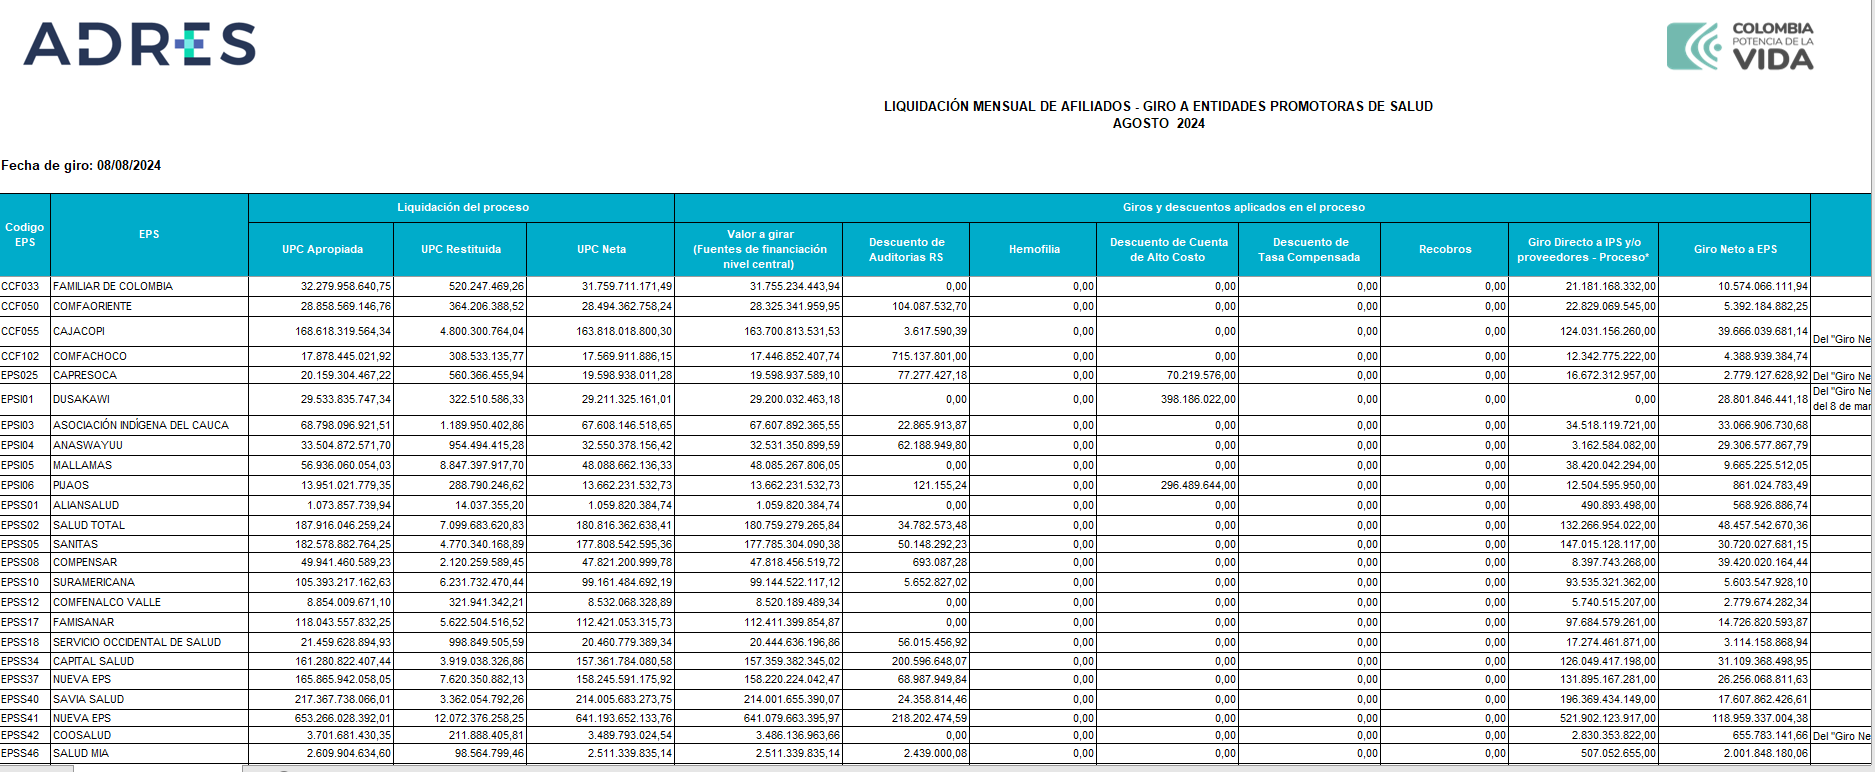
Task: Click the 'ALIANSALUD' cell
Action: coord(149,505)
